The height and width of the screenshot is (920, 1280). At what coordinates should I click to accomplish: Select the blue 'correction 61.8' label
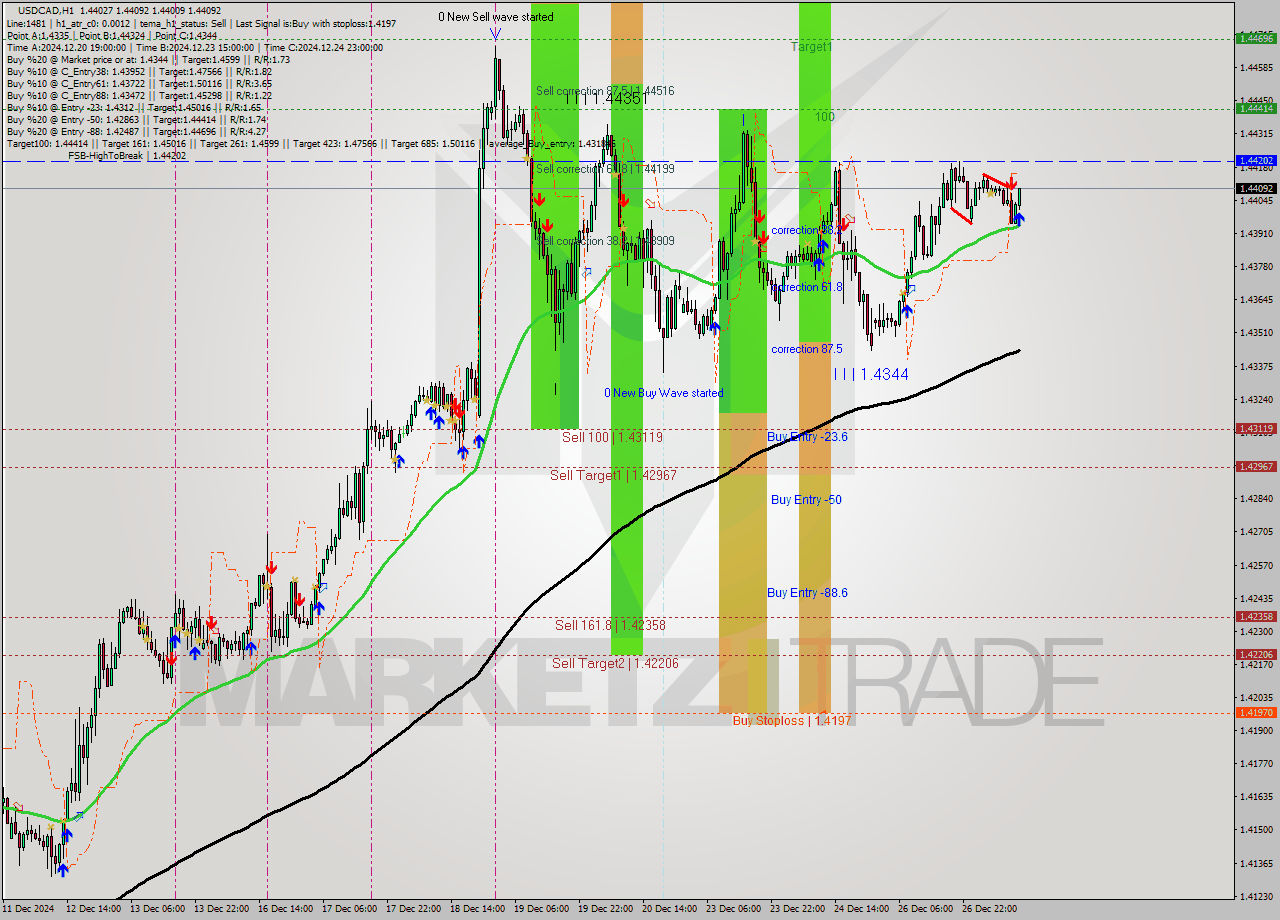807,287
